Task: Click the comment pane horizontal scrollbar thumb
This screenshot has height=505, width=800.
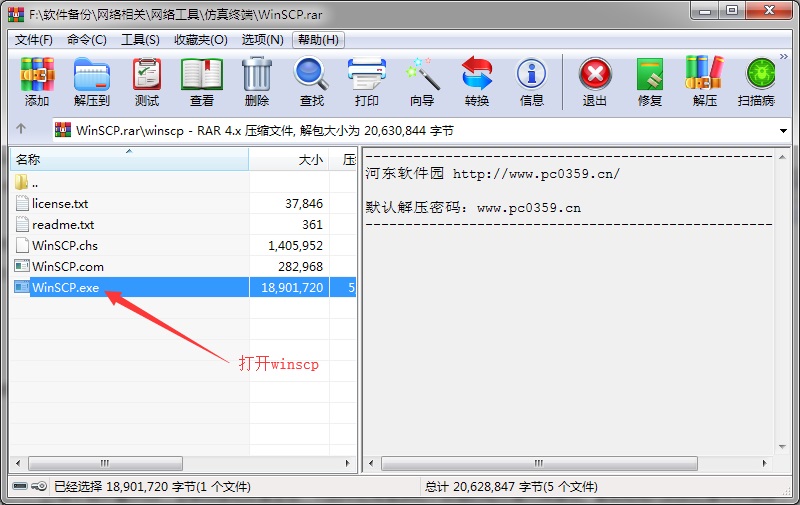Action: pyautogui.click(x=539, y=463)
